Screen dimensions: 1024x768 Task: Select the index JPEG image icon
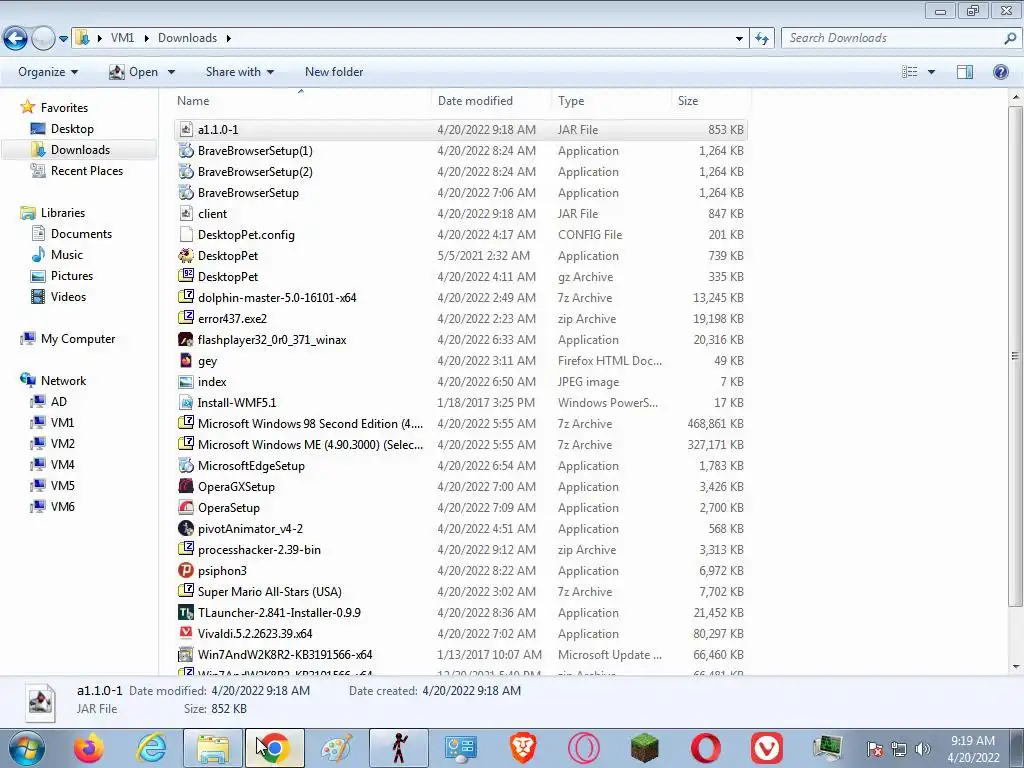click(x=186, y=381)
